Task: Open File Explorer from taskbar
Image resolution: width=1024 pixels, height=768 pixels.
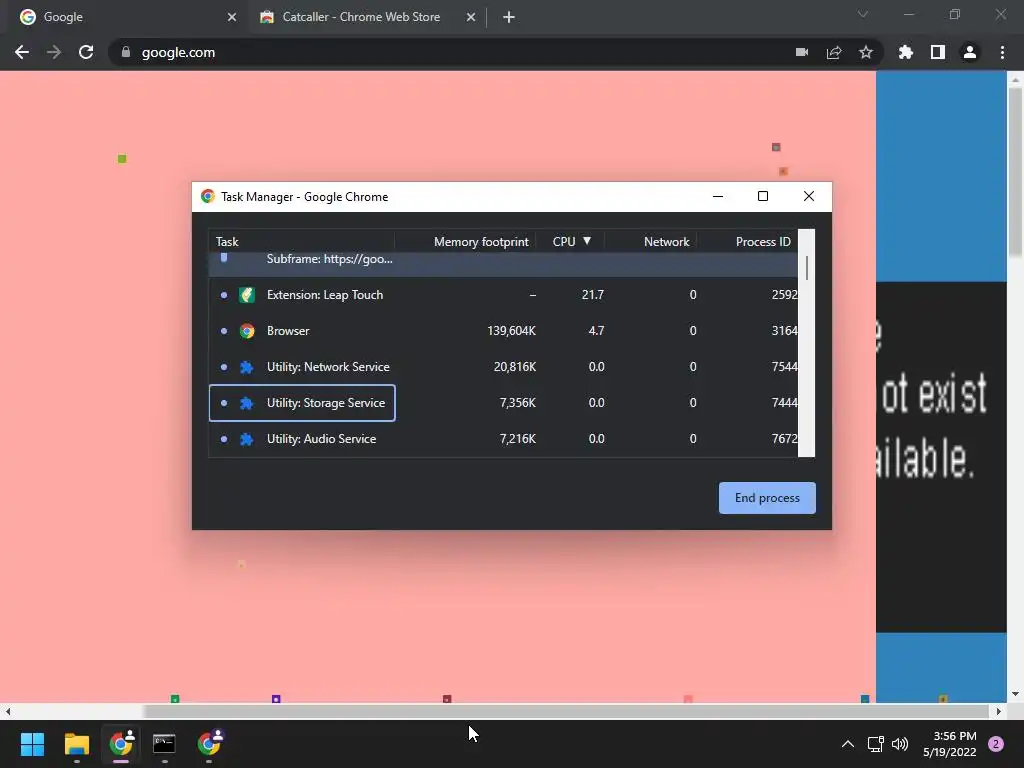Action: click(76, 744)
